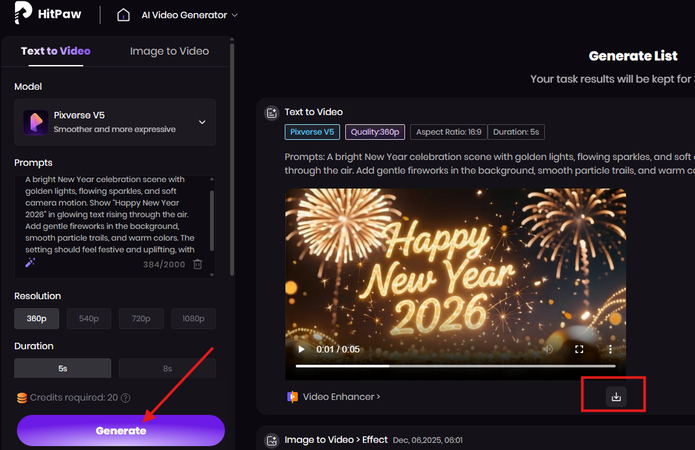Screen dimensions: 695x450
Task: Click the Aspect Ratio: 16:9 tag
Action: [x=449, y=132]
